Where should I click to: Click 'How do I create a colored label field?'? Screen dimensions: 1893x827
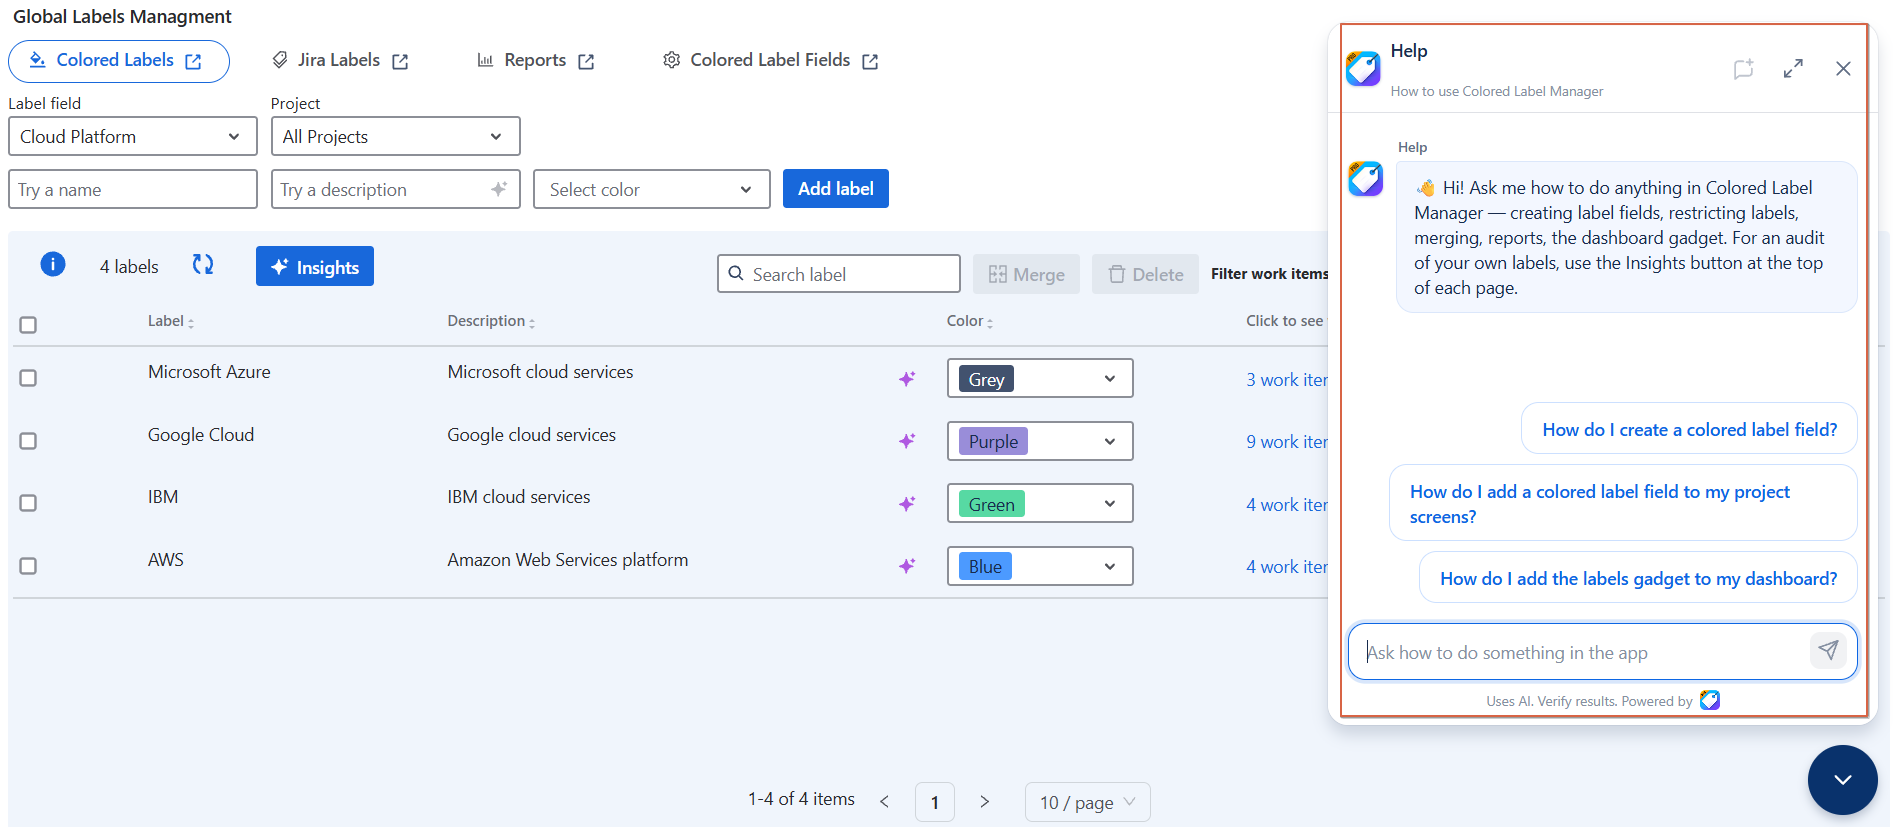point(1689,429)
